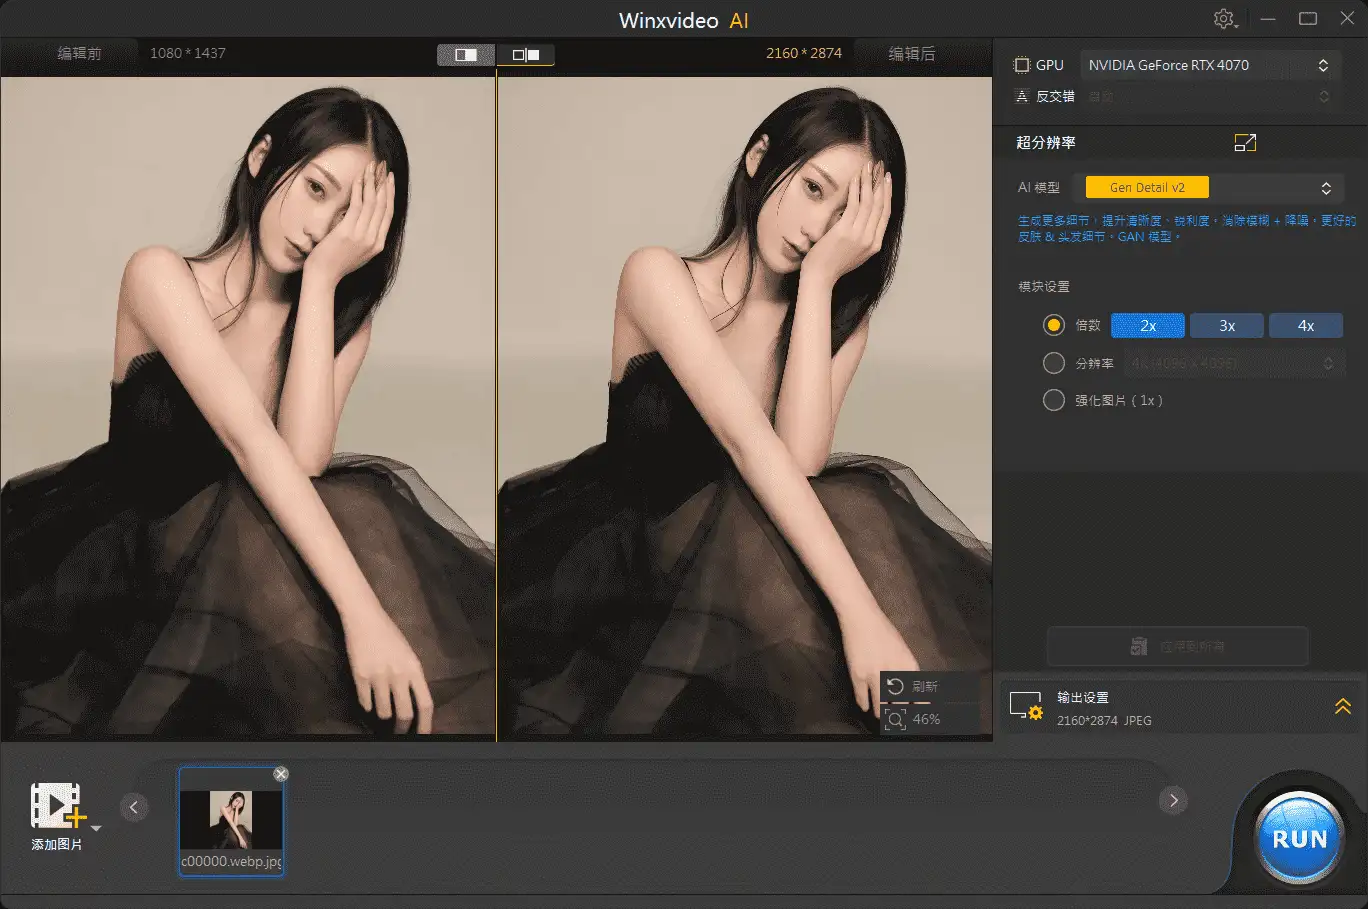Remove c00000.webp.jpg with its close icon

click(281, 773)
